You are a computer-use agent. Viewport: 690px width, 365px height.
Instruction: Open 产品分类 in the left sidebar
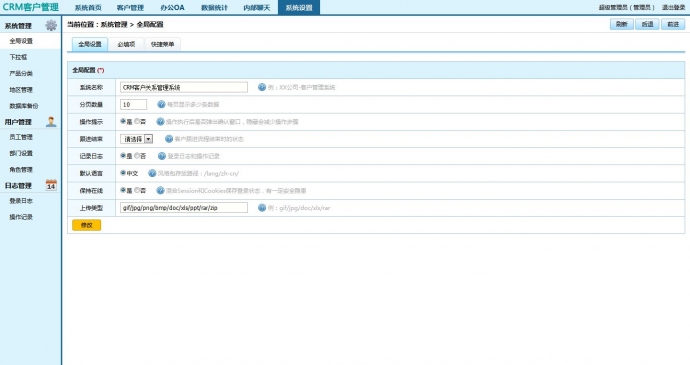tap(21, 74)
